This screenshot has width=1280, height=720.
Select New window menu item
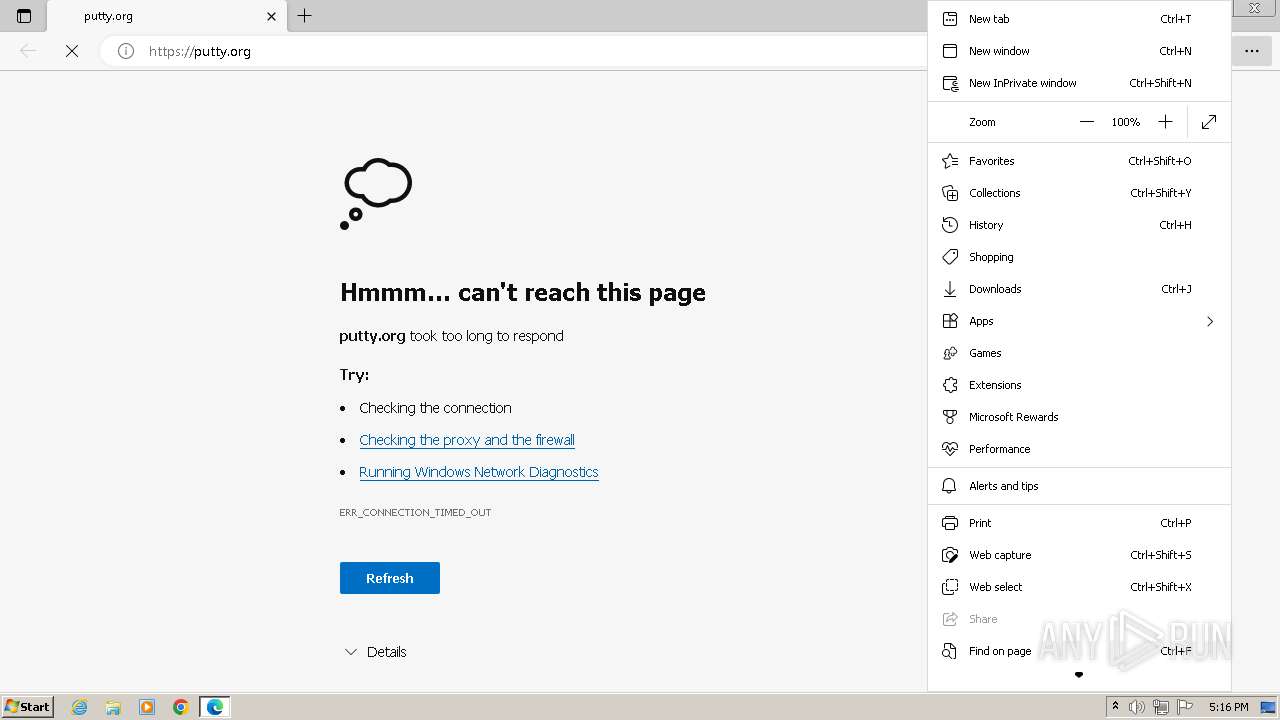(x=1079, y=51)
